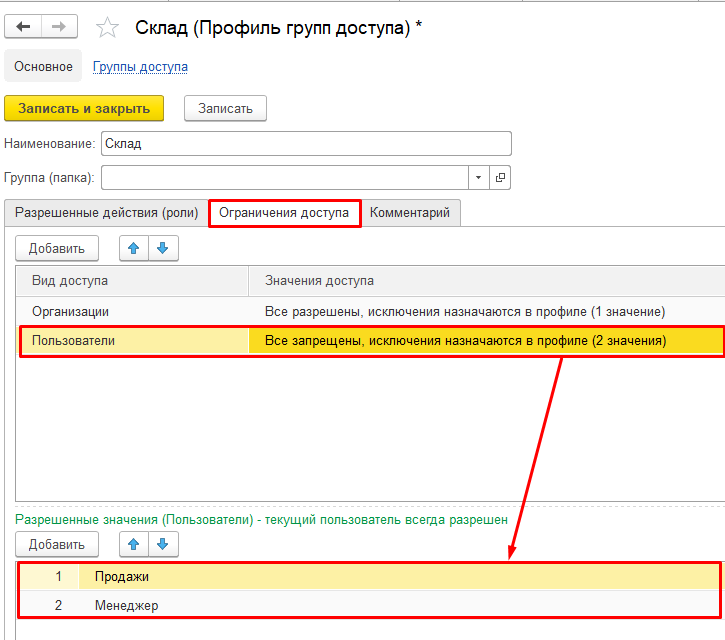Add form to favorites with star icon
The height and width of the screenshot is (640, 725).
pyautogui.click(x=107, y=27)
